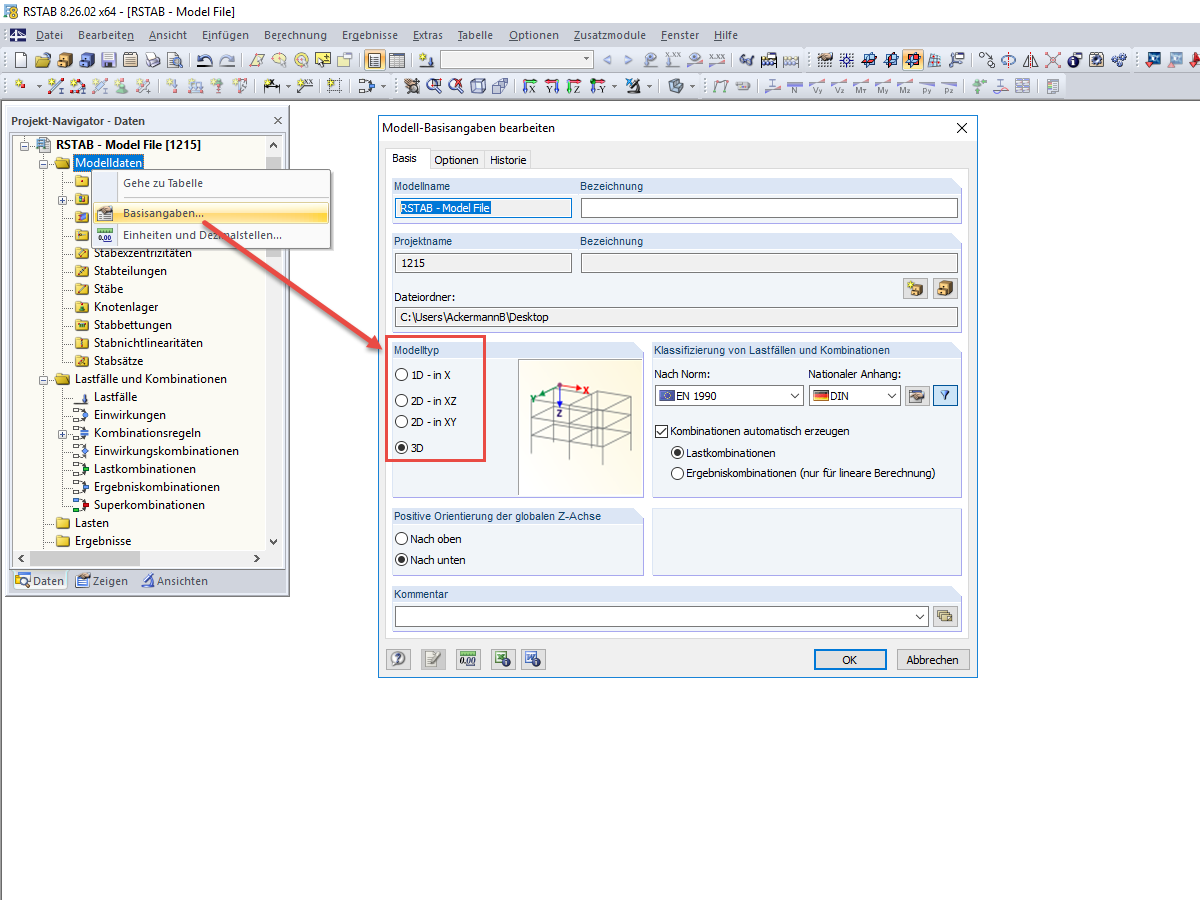Expand the Kombinationsregeln tree node
Screen dimensions: 1200x900
tap(63, 433)
